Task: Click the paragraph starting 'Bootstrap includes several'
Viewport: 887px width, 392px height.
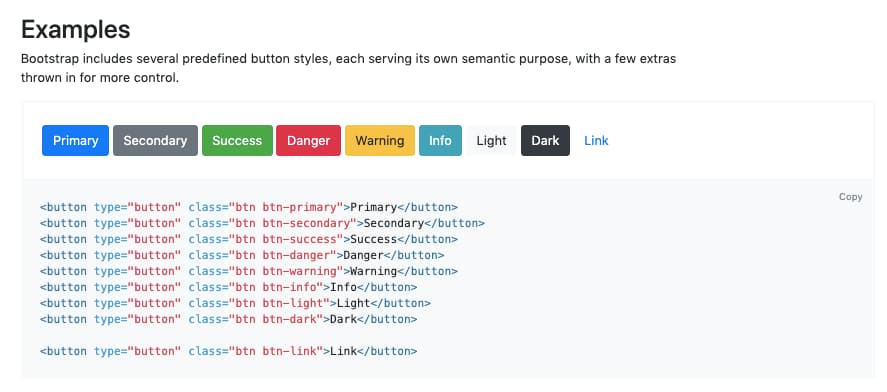Action: point(348,68)
